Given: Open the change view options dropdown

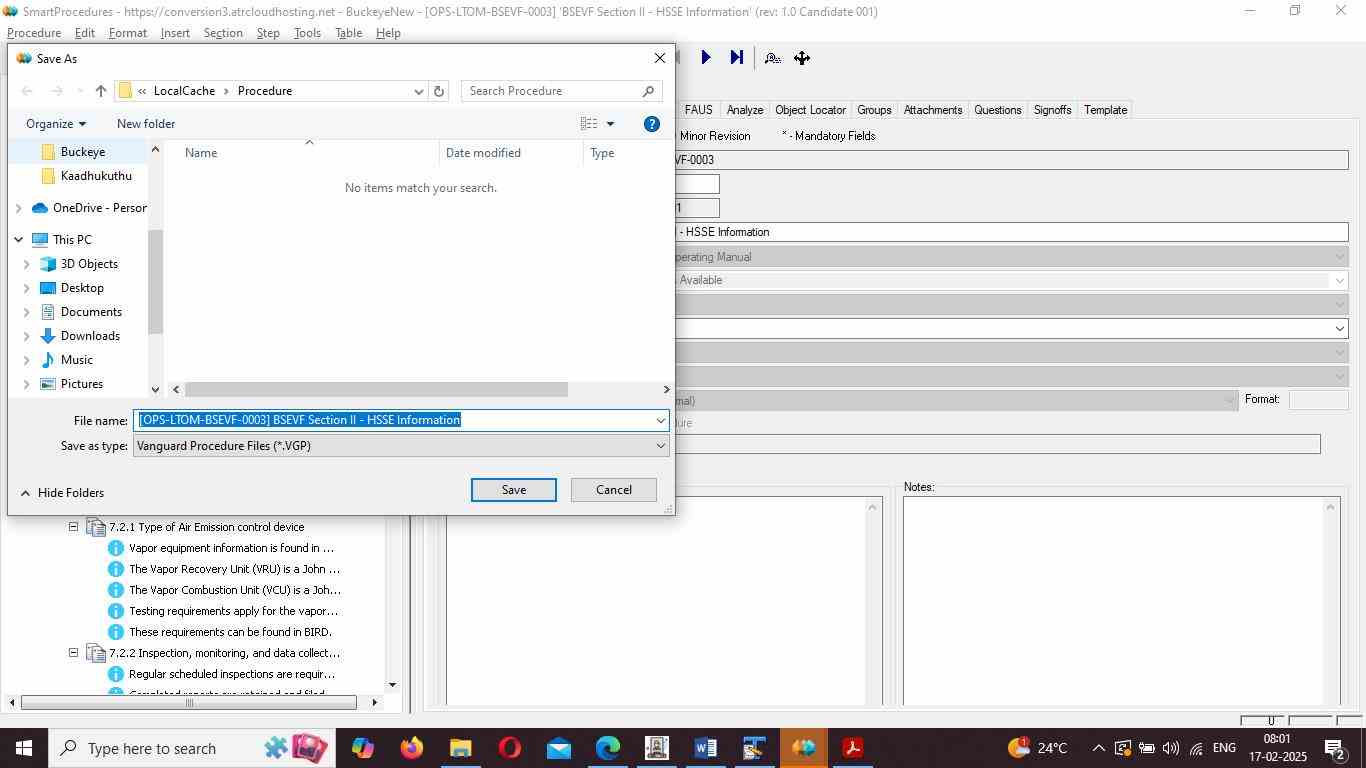Looking at the screenshot, I should (x=610, y=124).
